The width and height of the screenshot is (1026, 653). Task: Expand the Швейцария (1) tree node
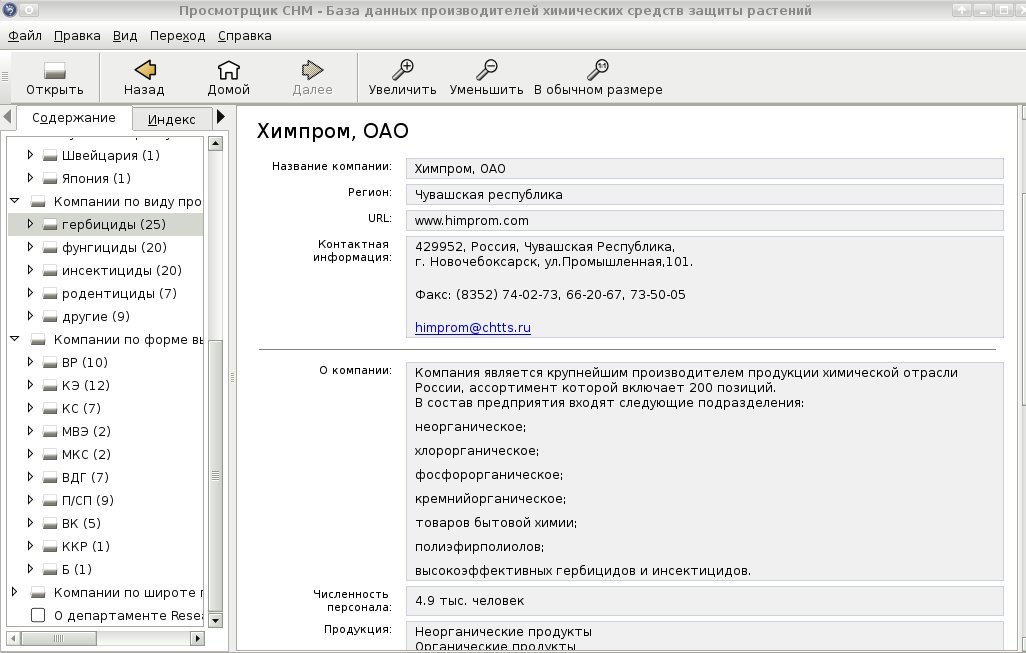click(x=30, y=155)
